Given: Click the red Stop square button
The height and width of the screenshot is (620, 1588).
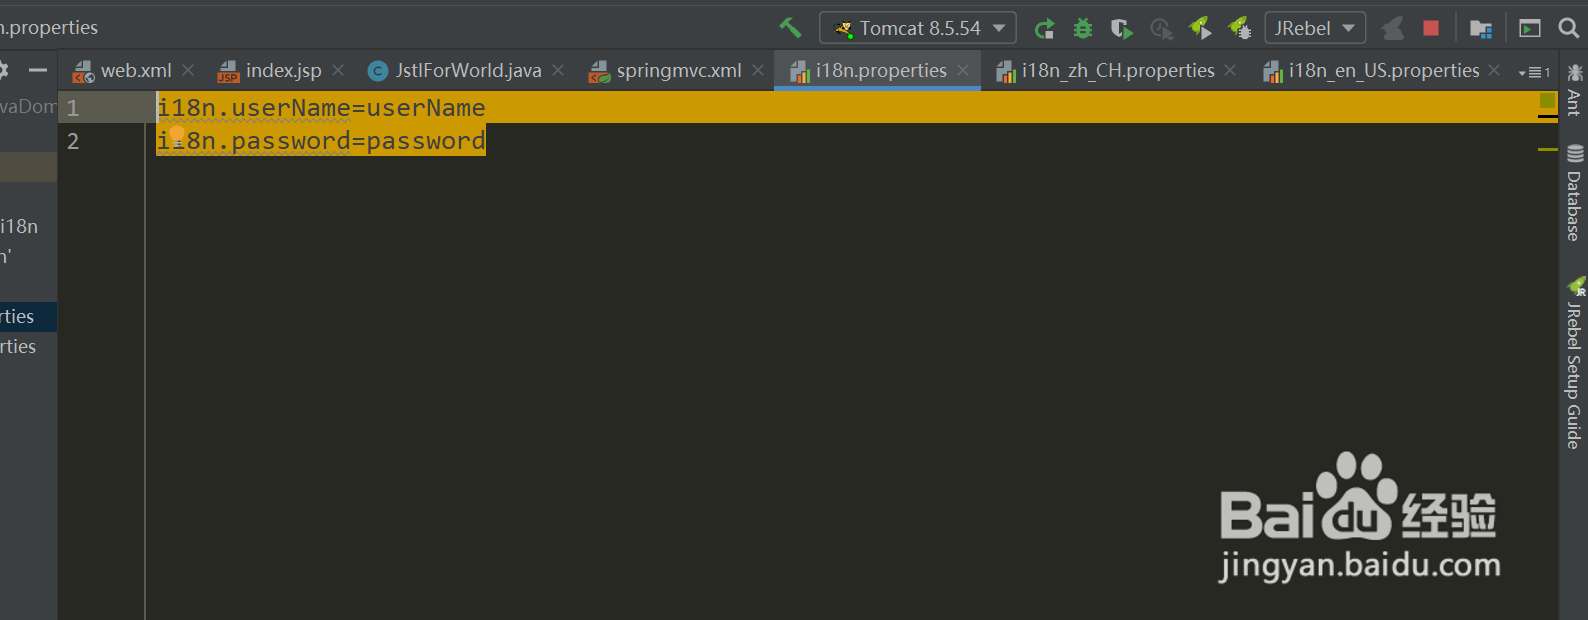Looking at the screenshot, I should (x=1431, y=28).
